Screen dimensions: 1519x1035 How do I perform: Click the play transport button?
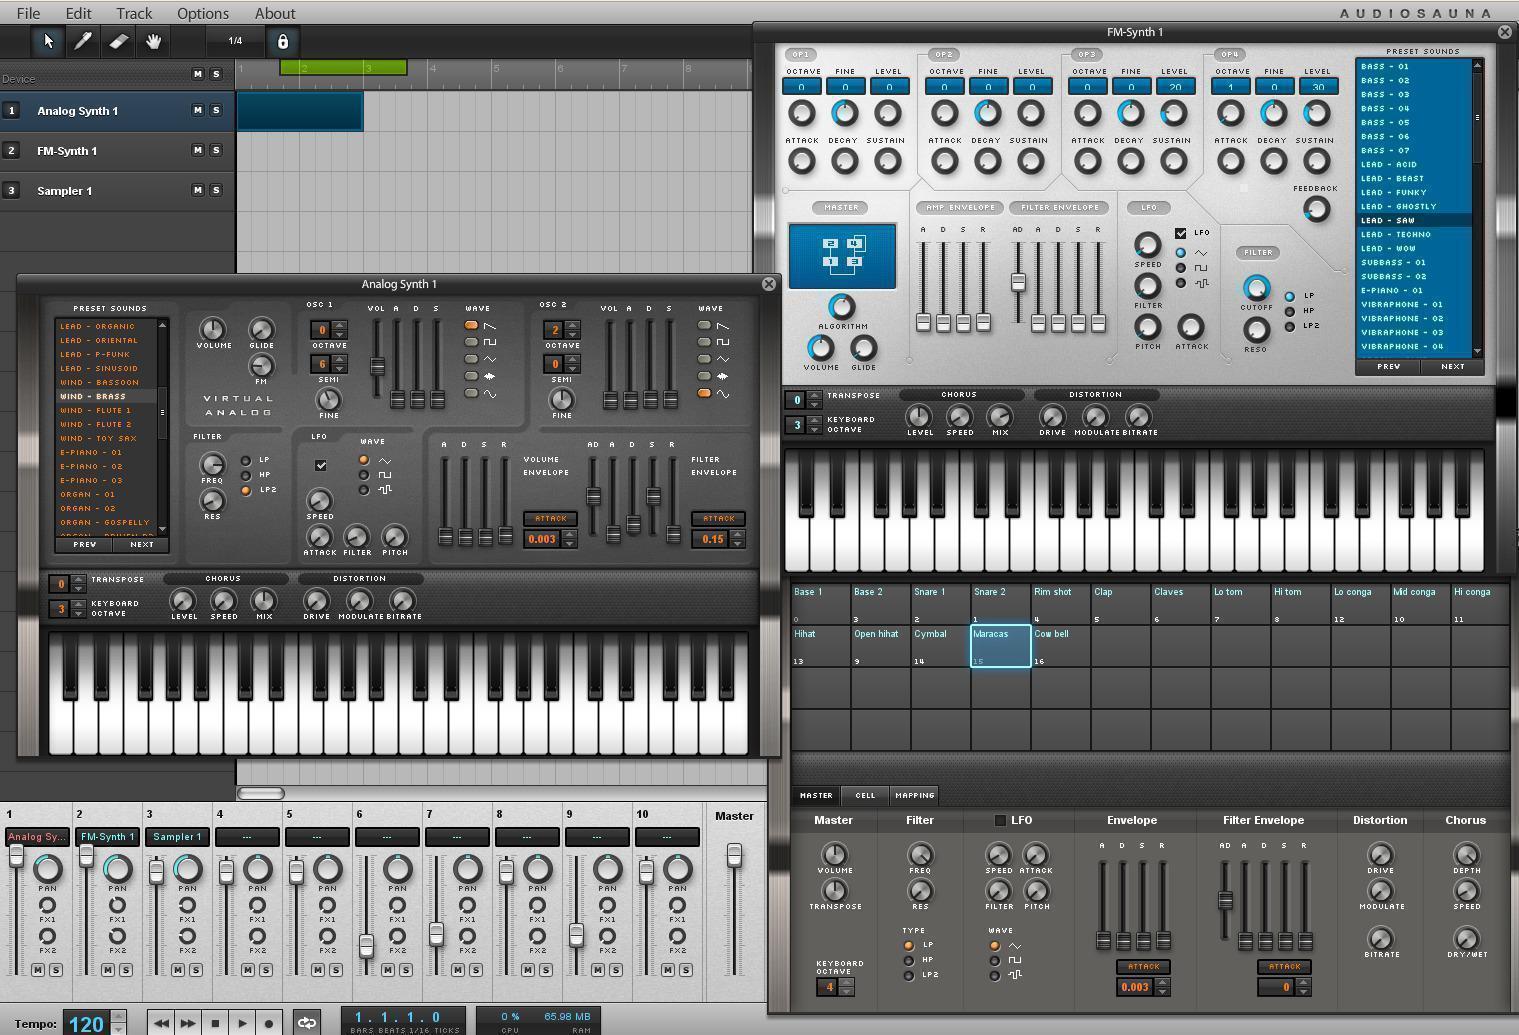242,1023
